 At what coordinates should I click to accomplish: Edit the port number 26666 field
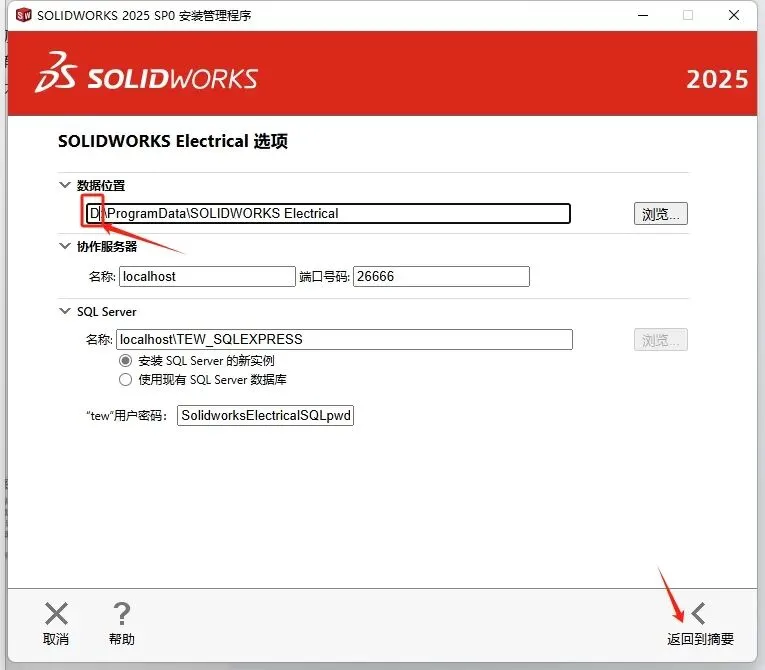click(441, 277)
